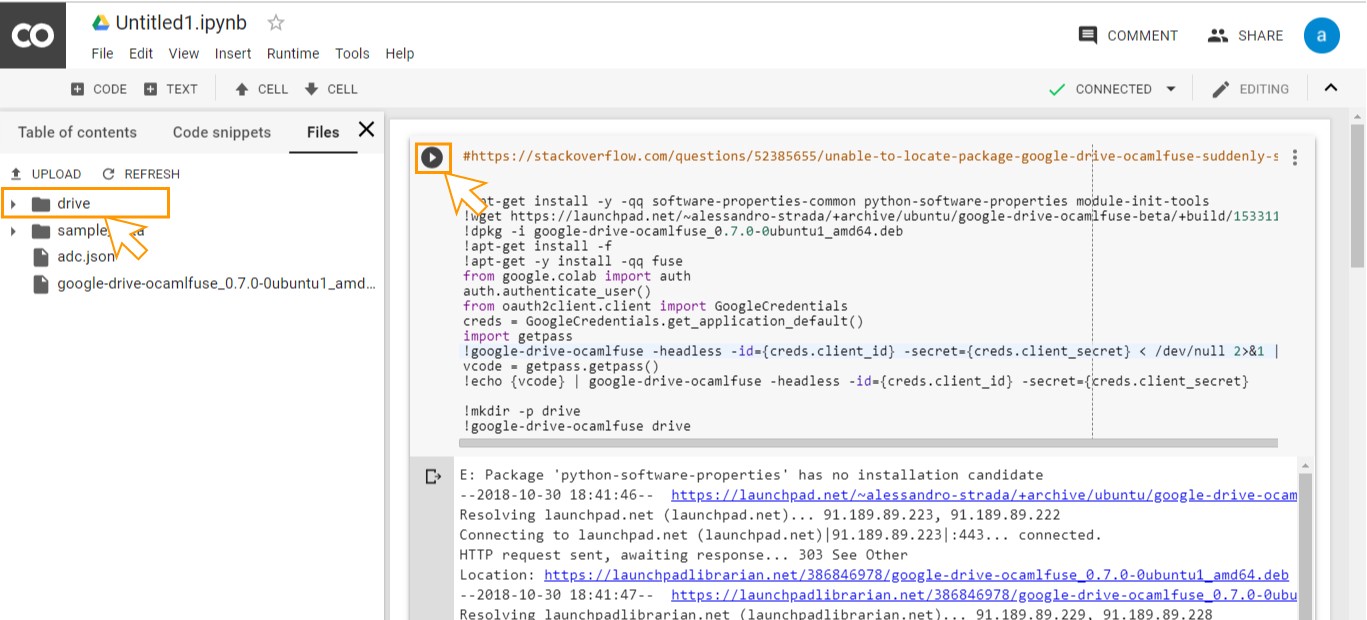Click the output cell clear icon
This screenshot has height=620, width=1367.
tap(433, 476)
